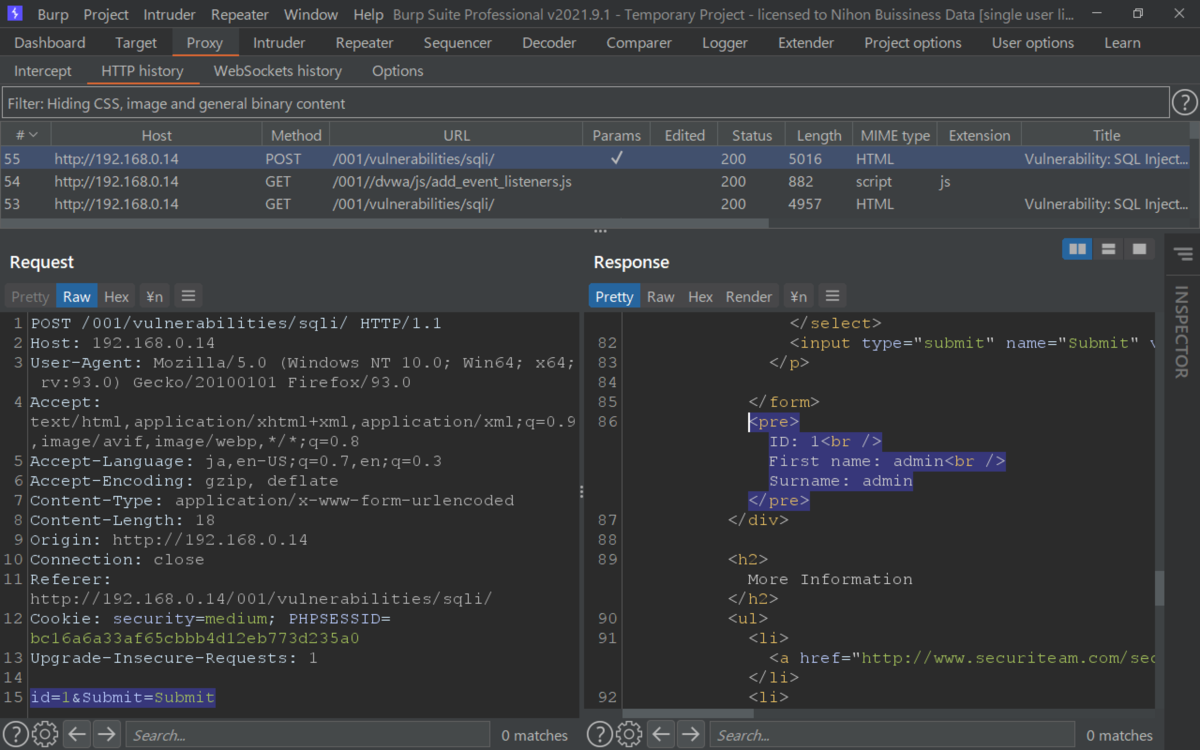Screen dimensions: 1200x750
Task: Open the Burp menu
Action: (53, 15)
